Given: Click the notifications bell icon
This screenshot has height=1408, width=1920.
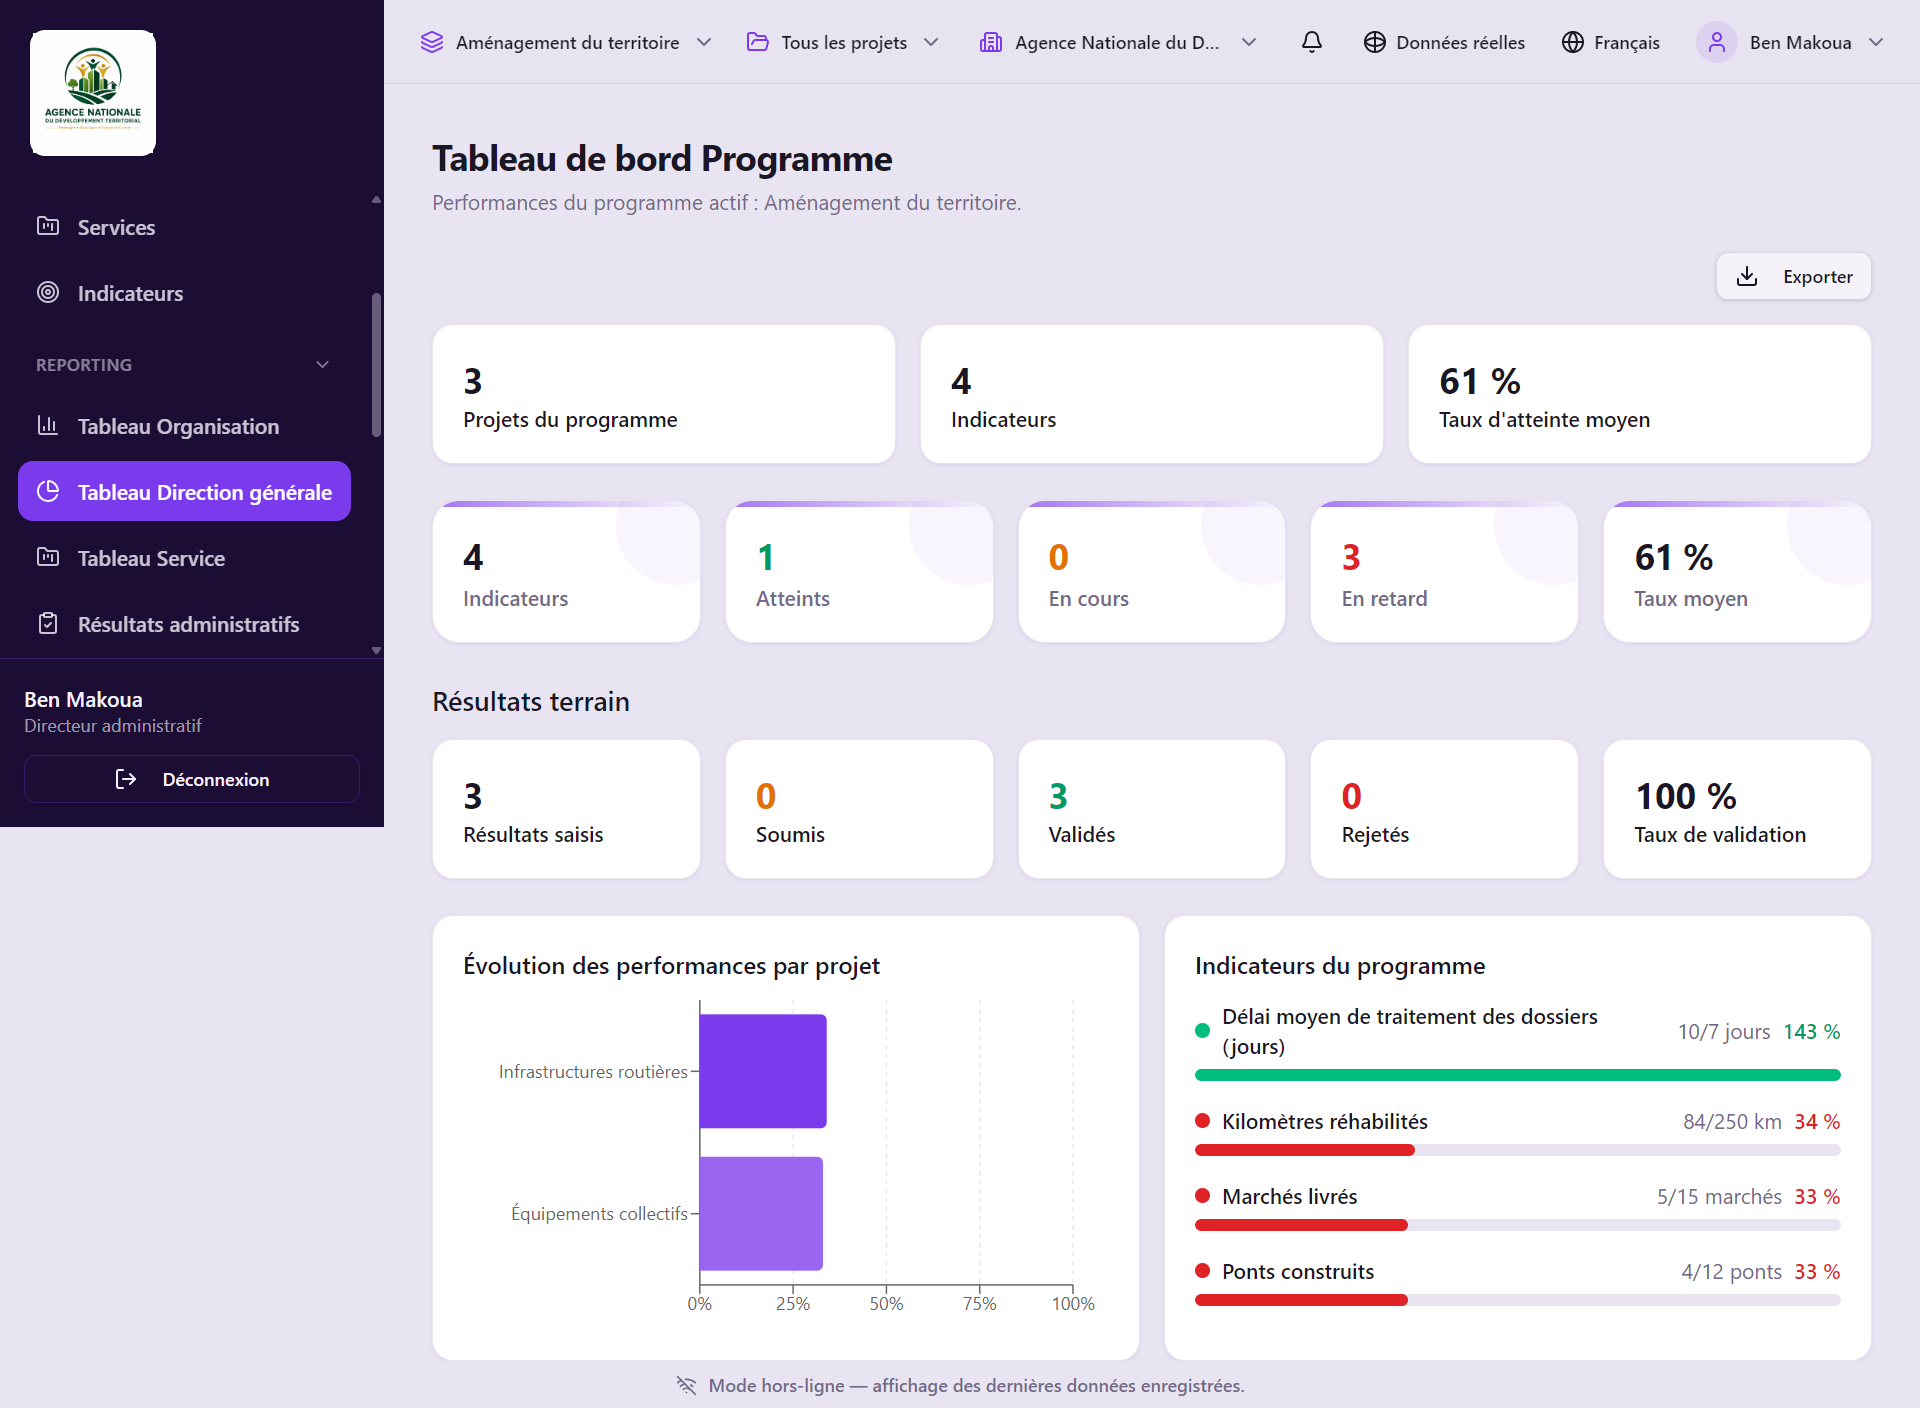Looking at the screenshot, I should [1311, 42].
